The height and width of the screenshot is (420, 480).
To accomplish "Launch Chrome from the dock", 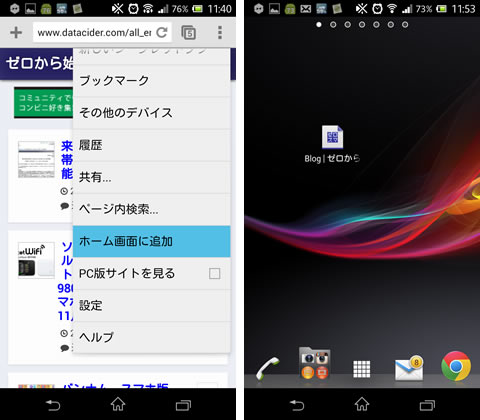I will click(456, 366).
